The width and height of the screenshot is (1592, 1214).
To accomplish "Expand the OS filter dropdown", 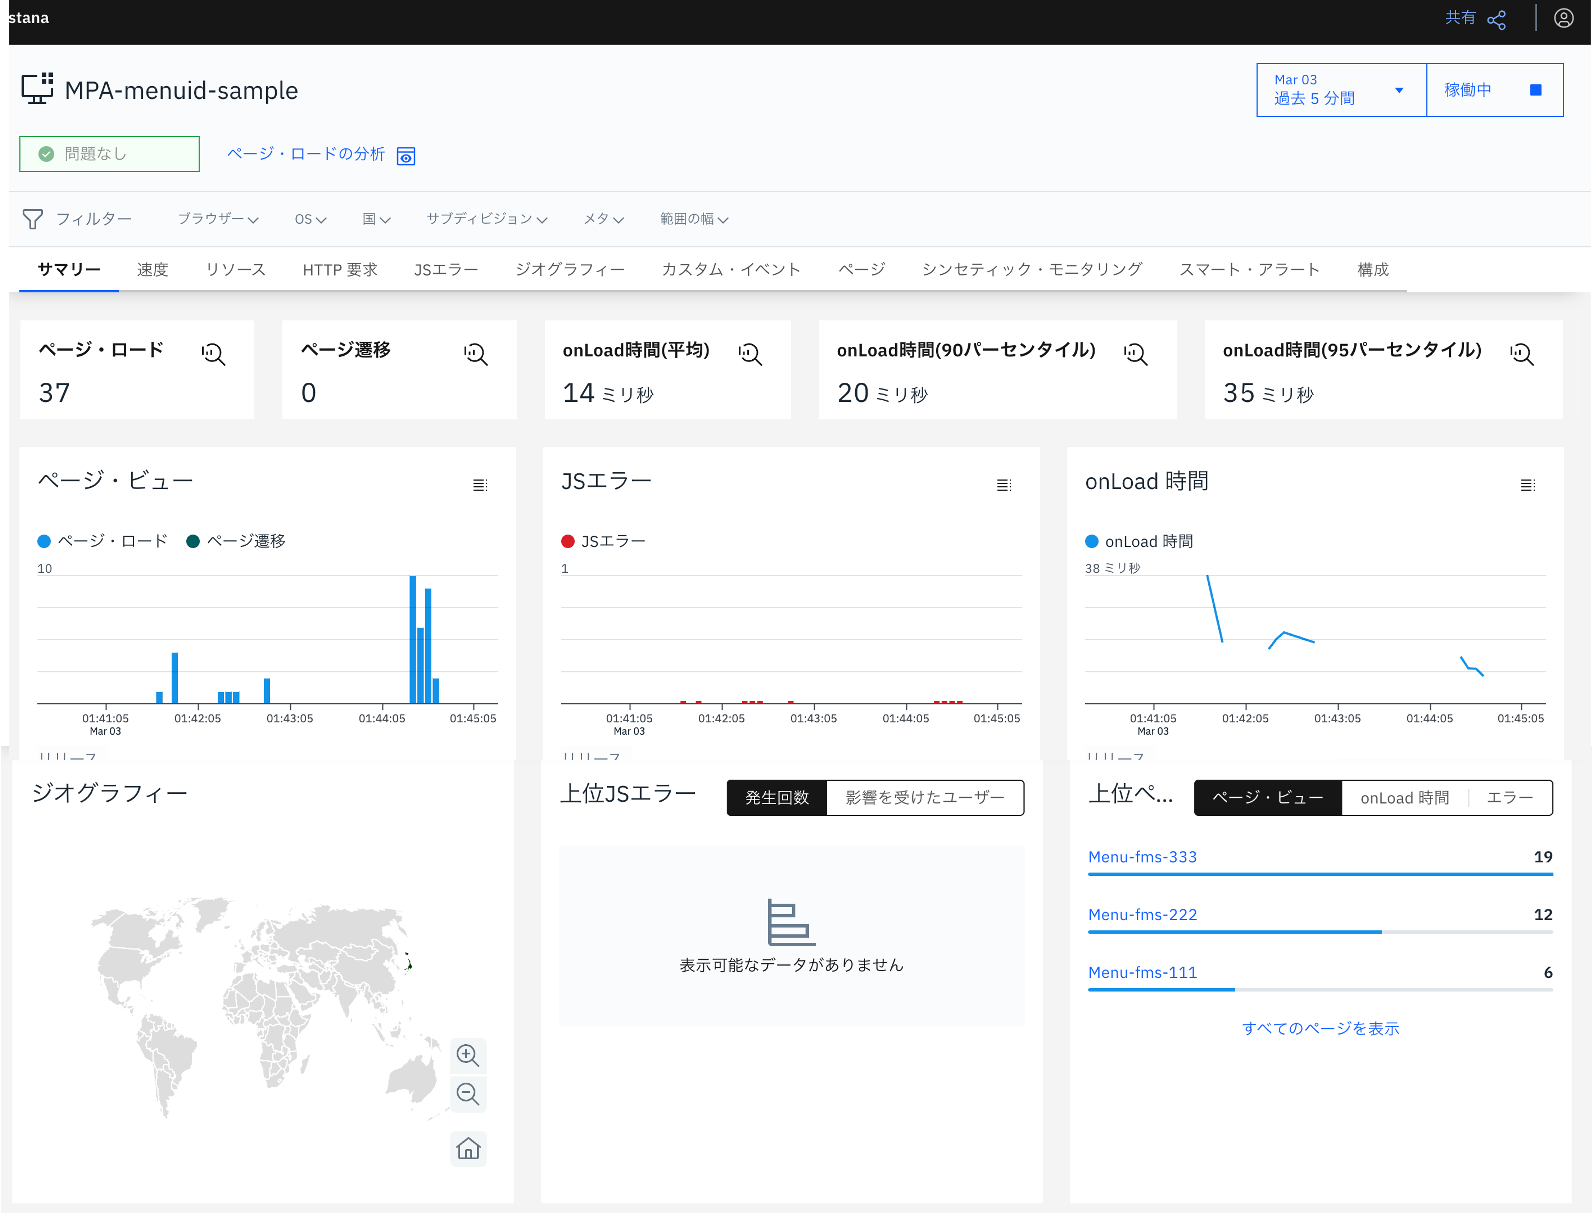I will point(311,219).
